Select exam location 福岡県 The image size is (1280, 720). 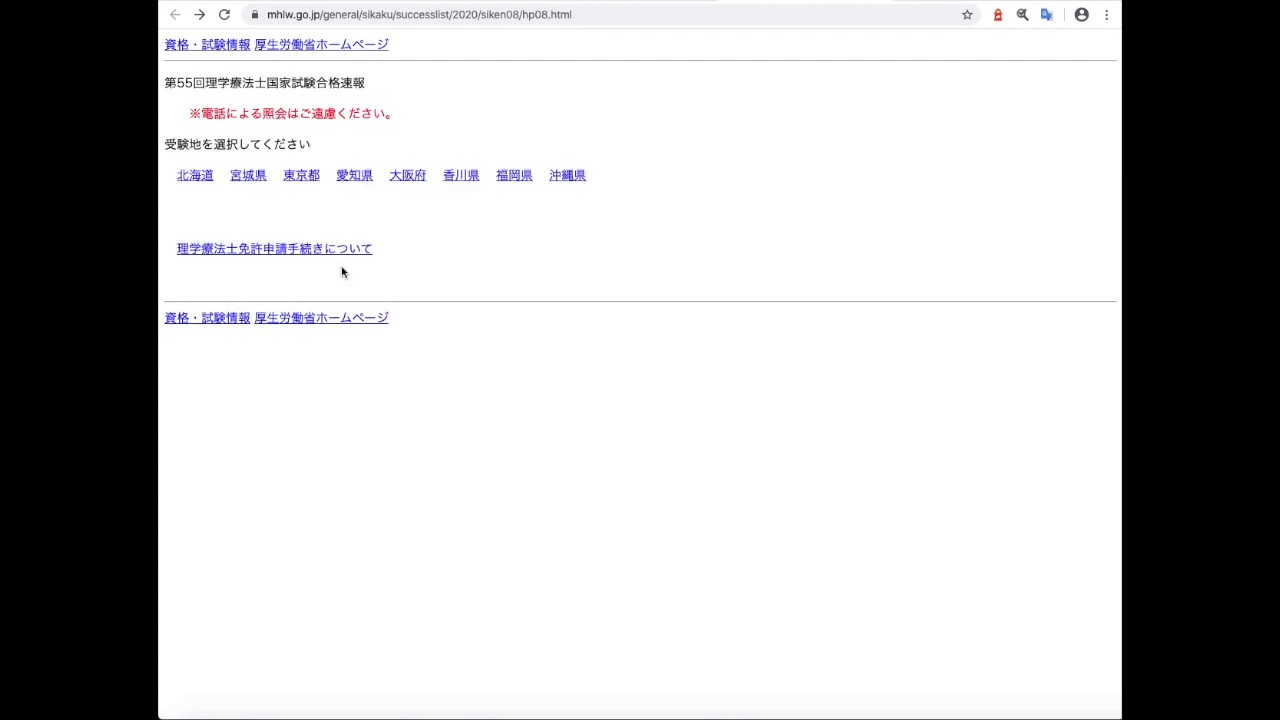coord(514,175)
